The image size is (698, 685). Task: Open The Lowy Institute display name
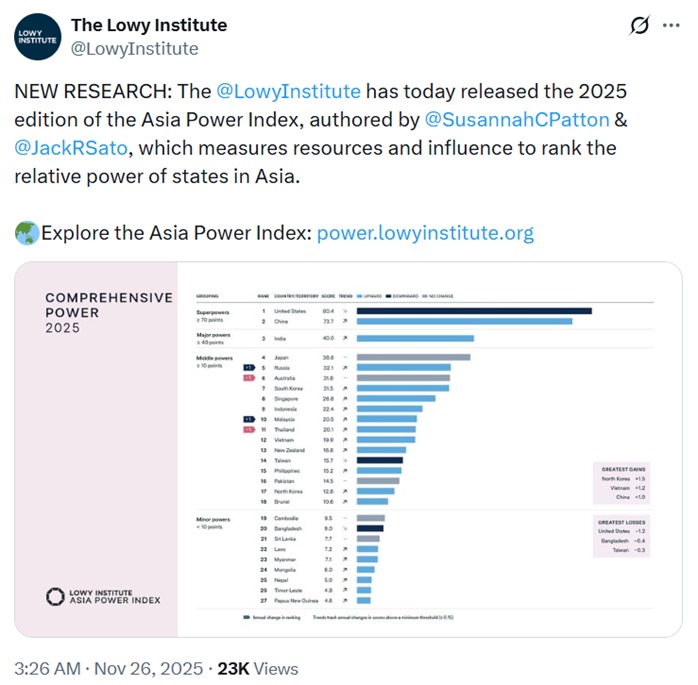pyautogui.click(x=149, y=25)
